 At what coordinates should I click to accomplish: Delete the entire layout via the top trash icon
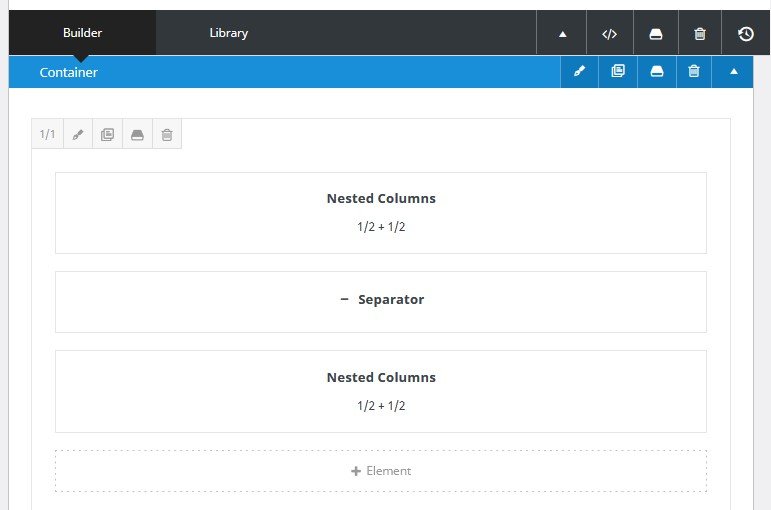click(700, 33)
